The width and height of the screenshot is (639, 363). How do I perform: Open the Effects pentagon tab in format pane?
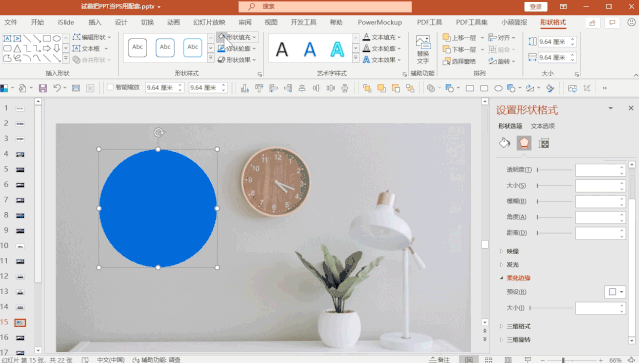click(524, 143)
